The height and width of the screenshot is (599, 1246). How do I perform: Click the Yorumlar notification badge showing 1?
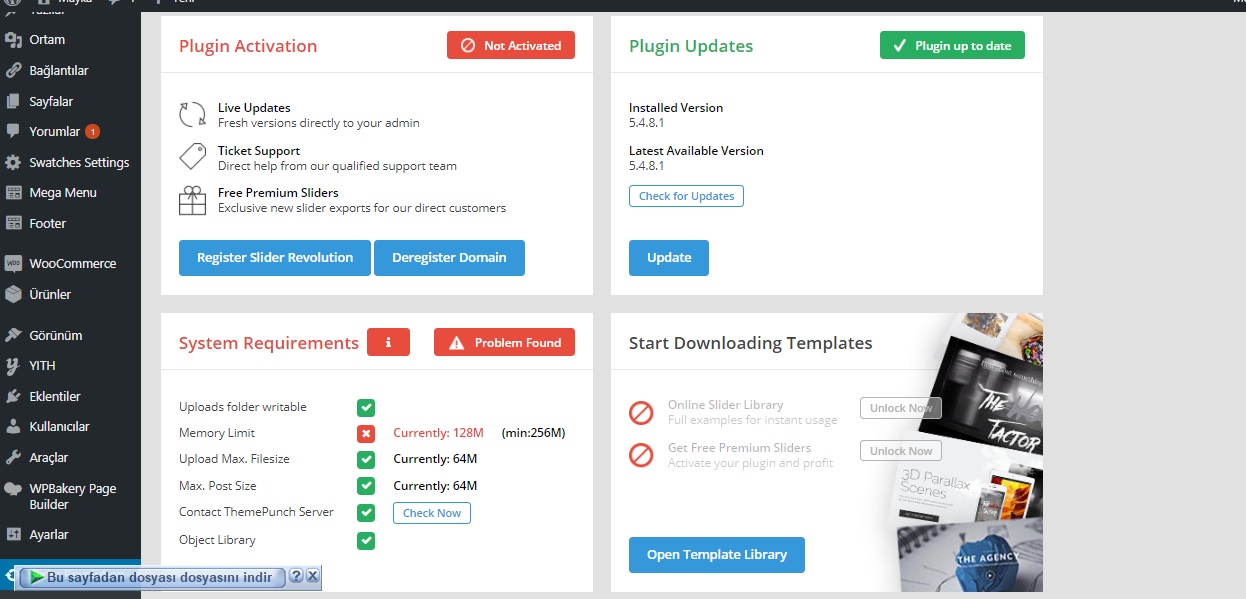pyautogui.click(x=92, y=131)
